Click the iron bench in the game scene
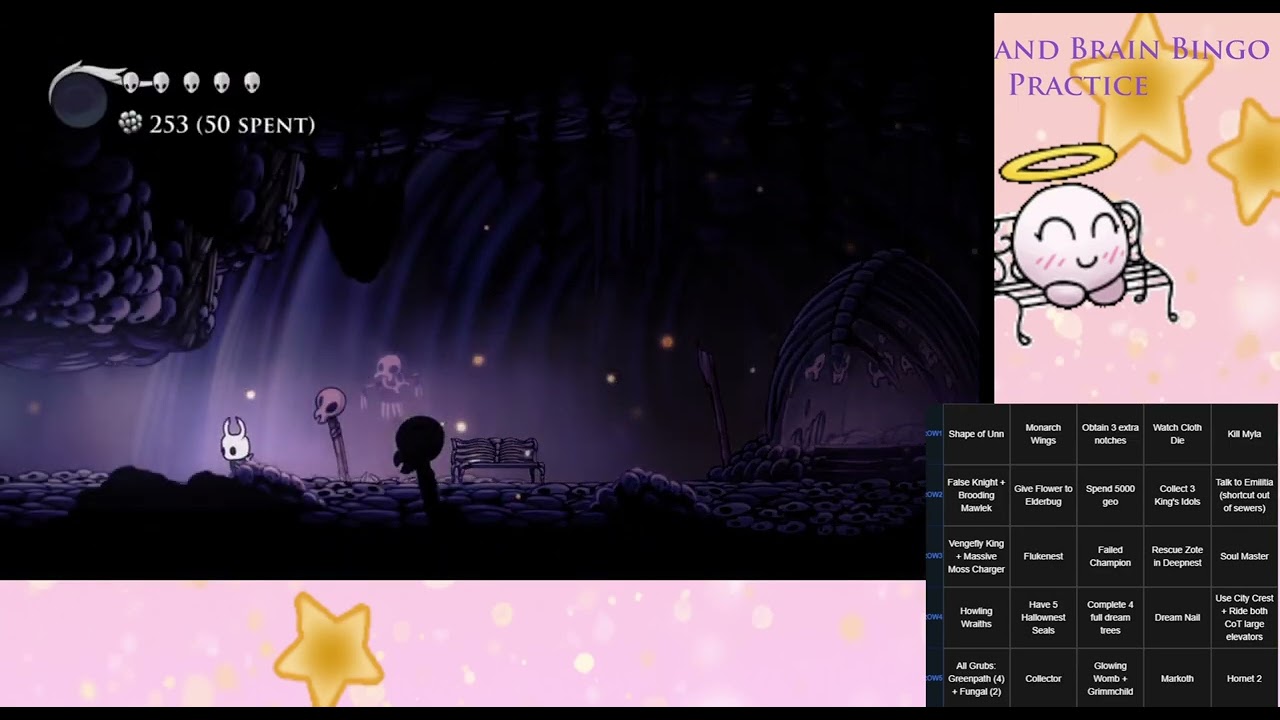The image size is (1280, 720). (497, 459)
